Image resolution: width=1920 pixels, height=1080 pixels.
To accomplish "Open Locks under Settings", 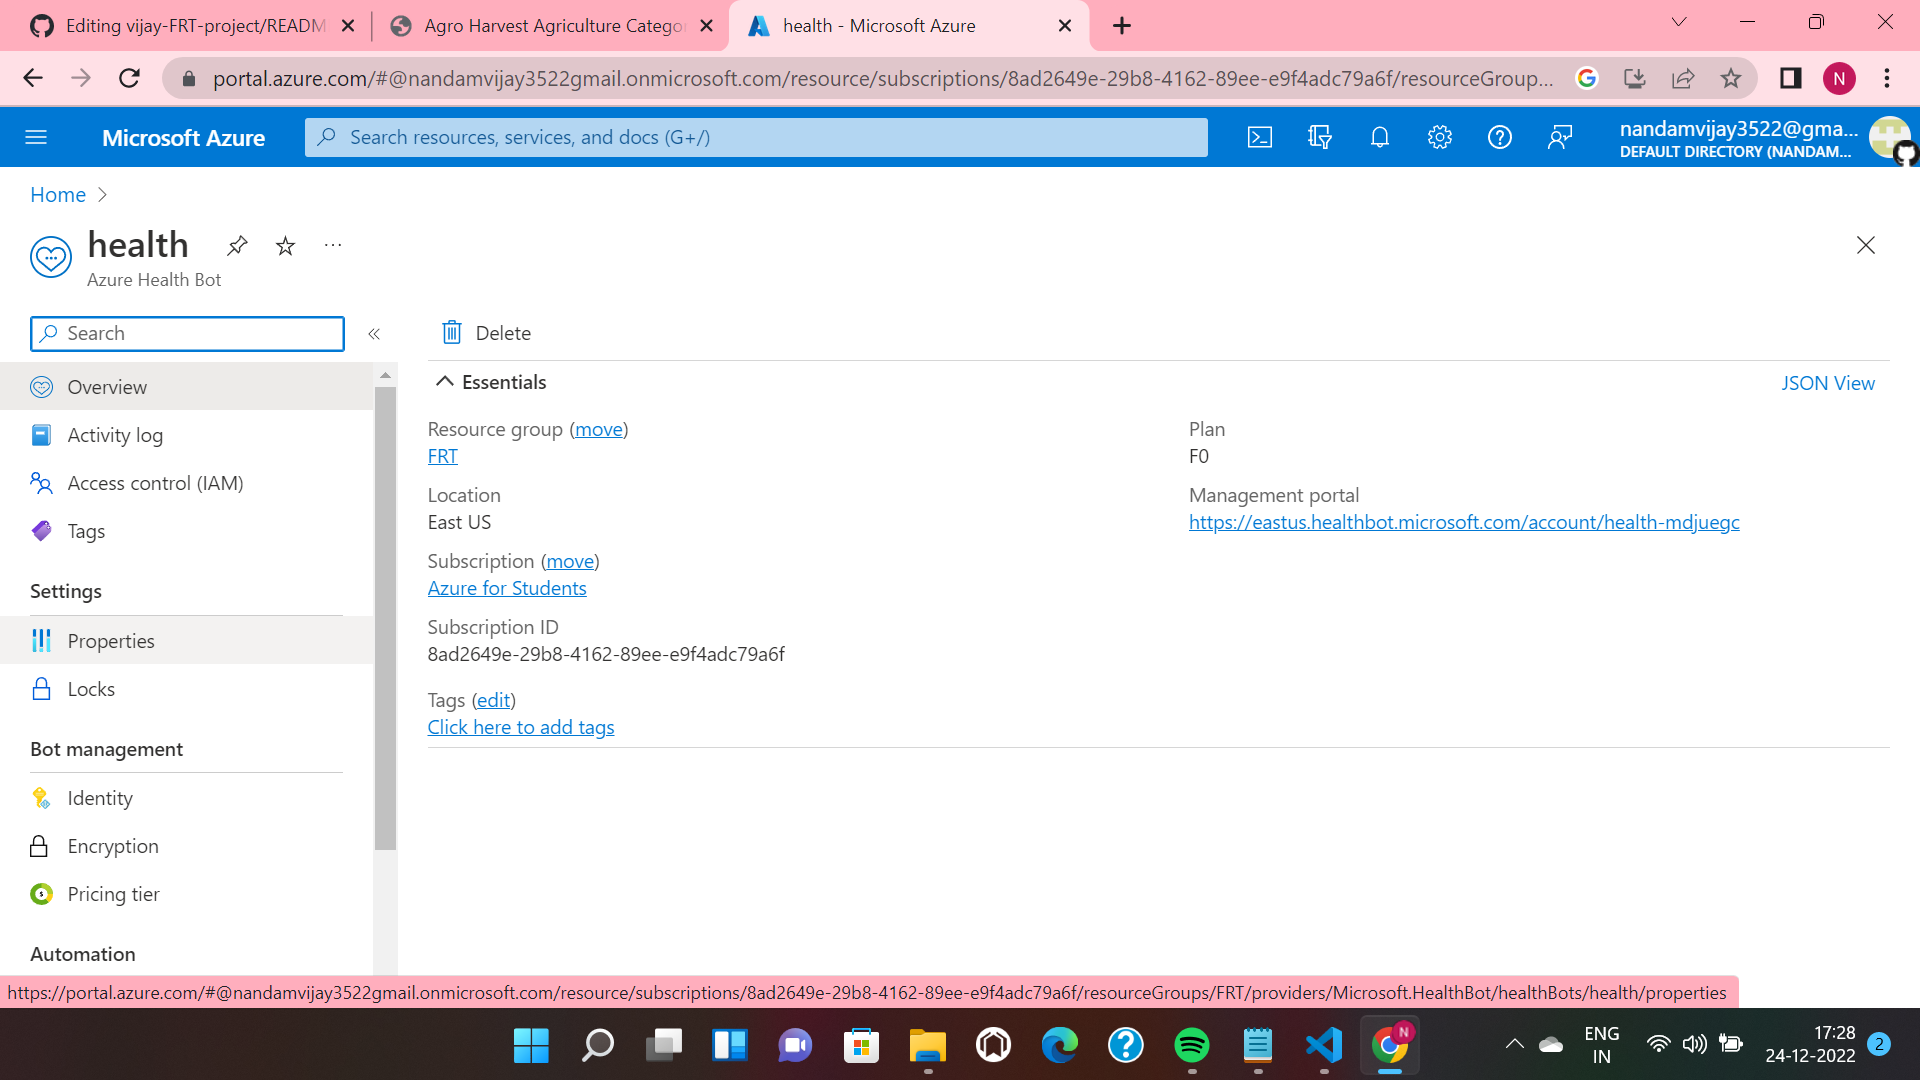I will pos(187,689).
